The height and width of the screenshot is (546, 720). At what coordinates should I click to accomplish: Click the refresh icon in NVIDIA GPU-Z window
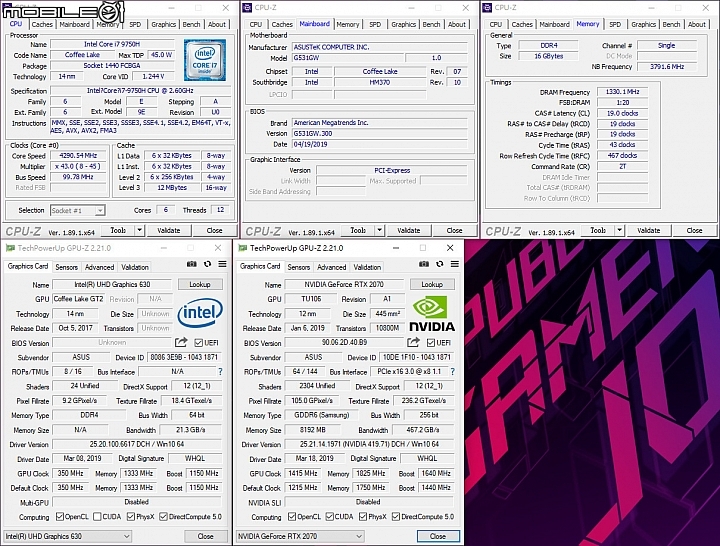point(440,264)
